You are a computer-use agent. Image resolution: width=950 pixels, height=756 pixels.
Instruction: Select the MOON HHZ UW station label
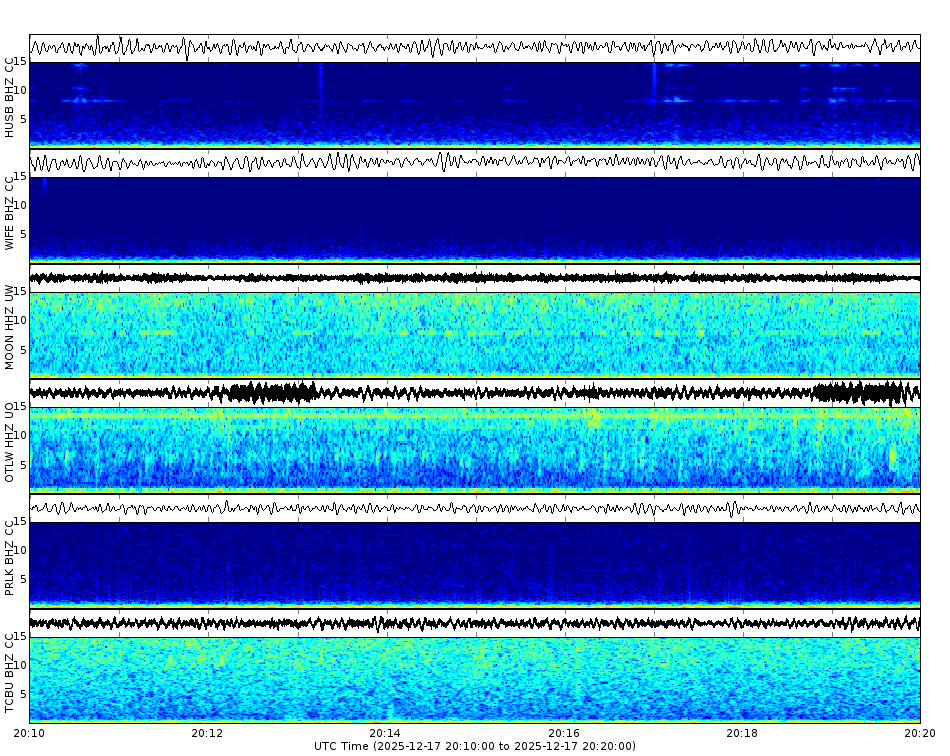coord(10,325)
